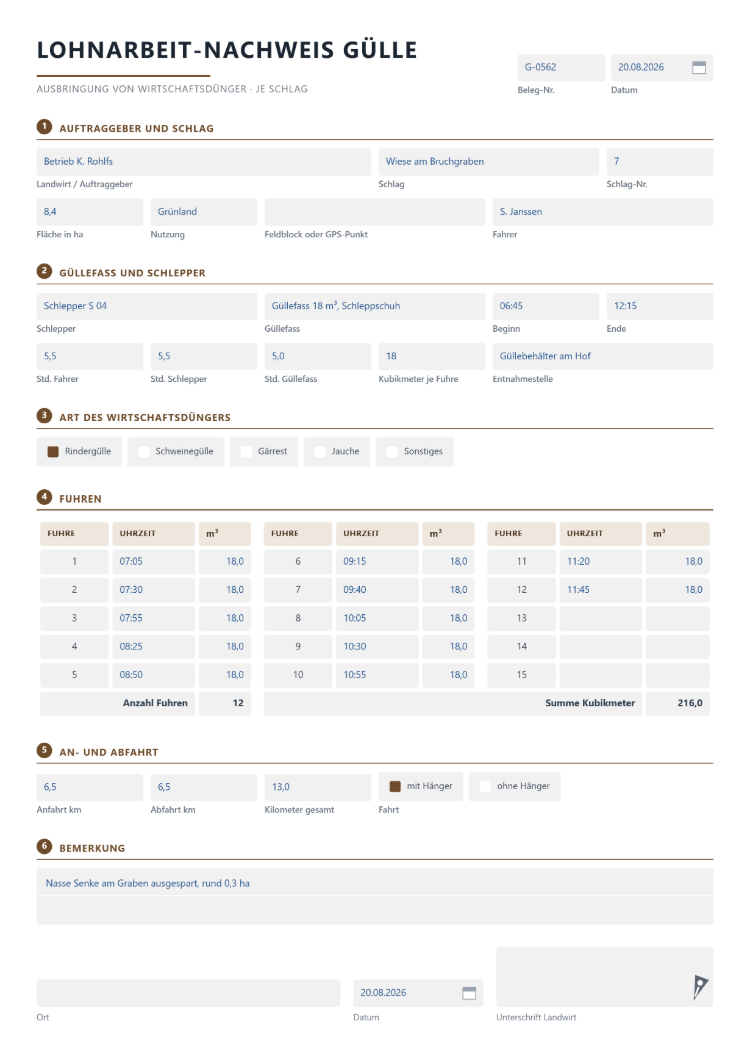Click Fuhre 2 Uhrzeit cell 07:30
The height and width of the screenshot is (1060, 750).
click(154, 590)
